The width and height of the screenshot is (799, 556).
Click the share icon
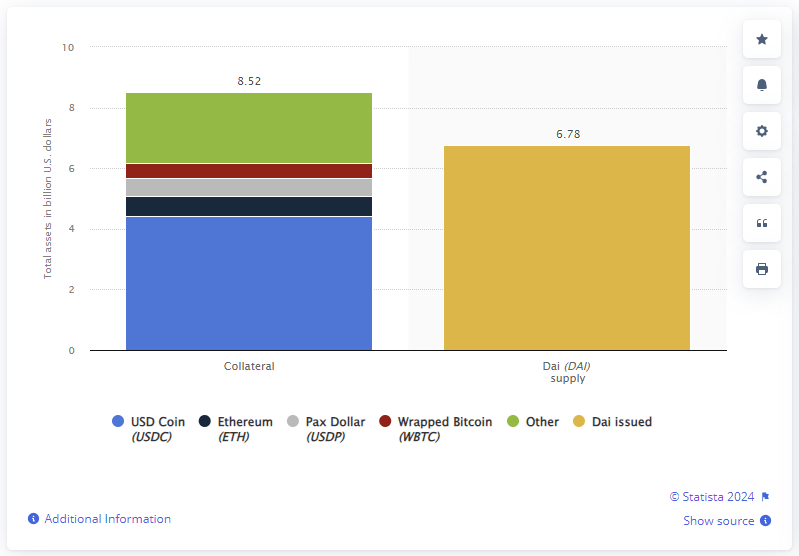(762, 177)
